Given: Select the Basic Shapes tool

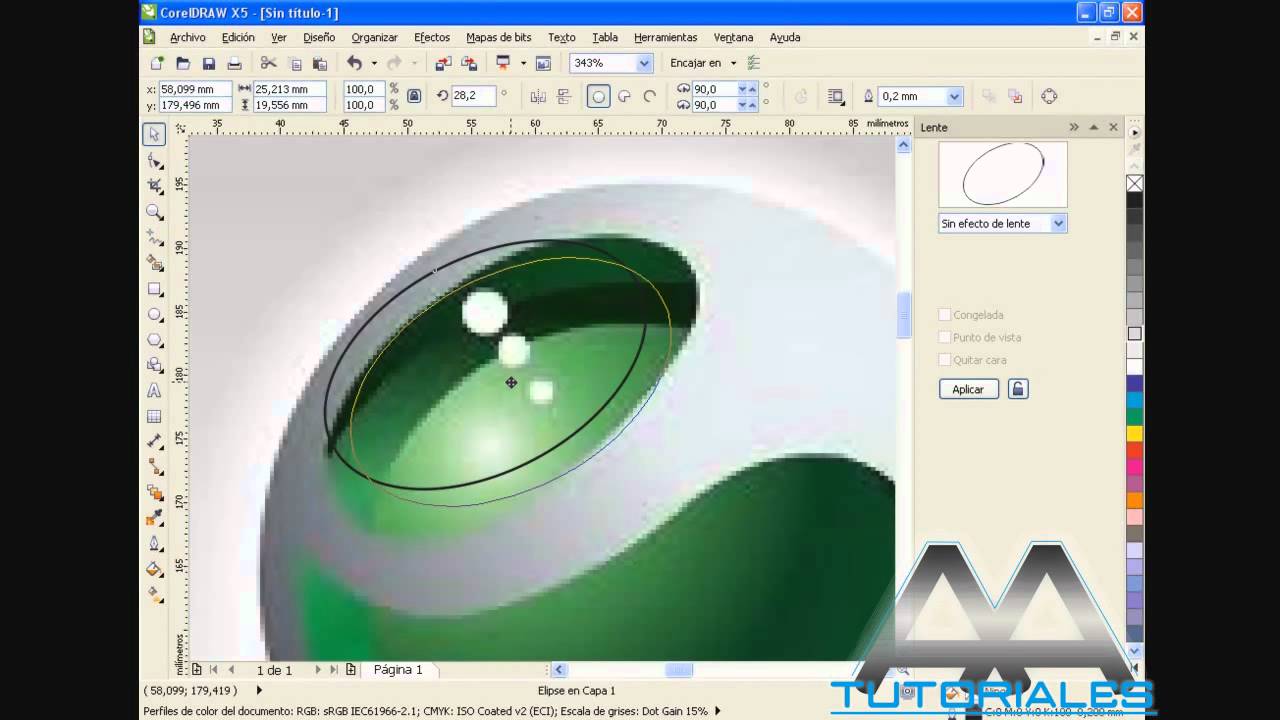Looking at the screenshot, I should click(x=154, y=365).
